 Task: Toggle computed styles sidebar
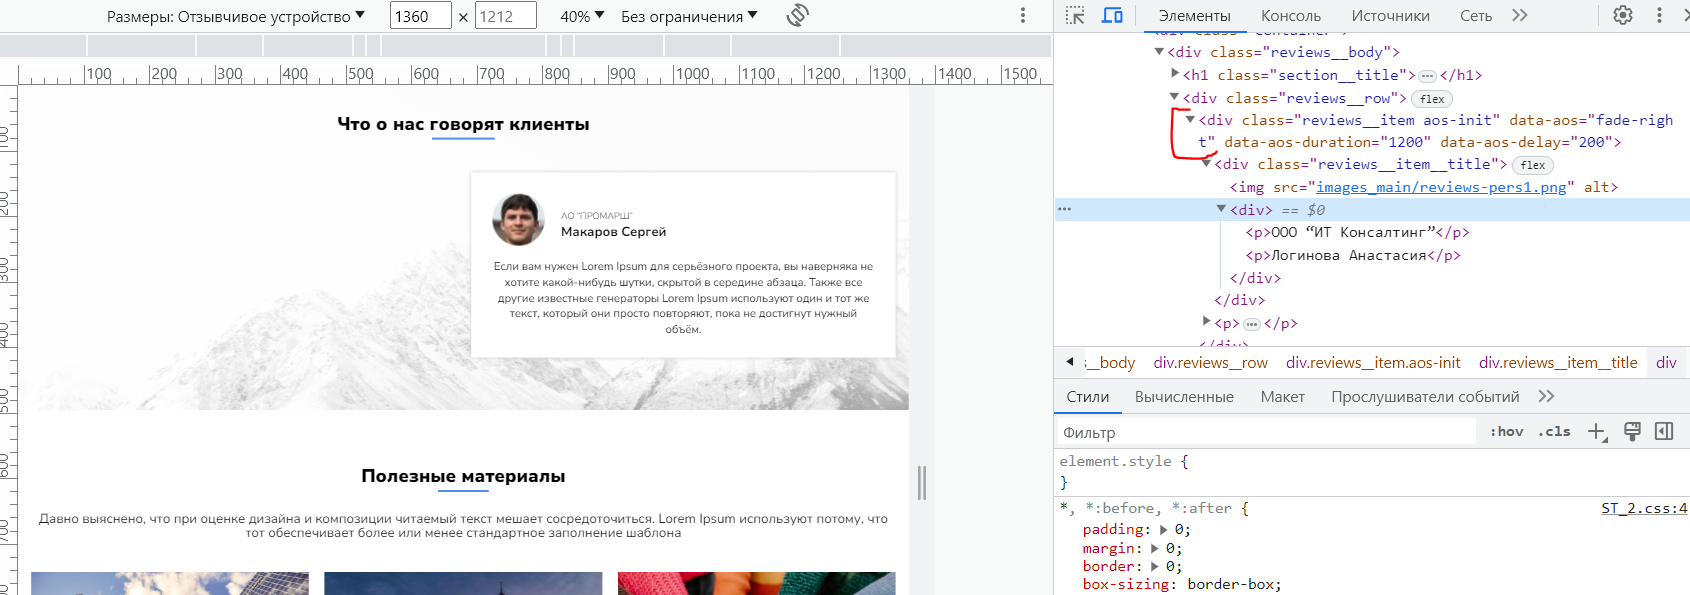point(1664,432)
